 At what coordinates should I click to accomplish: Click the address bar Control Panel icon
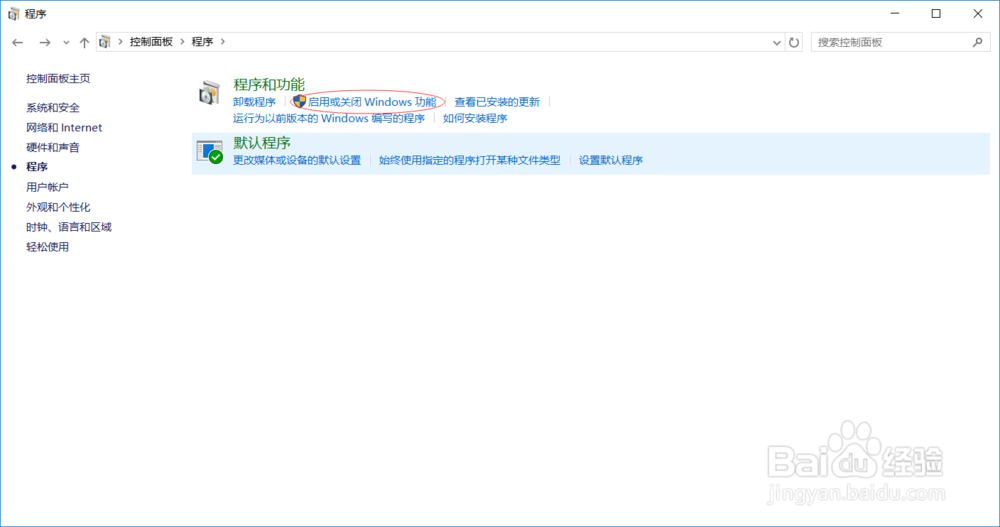[105, 42]
